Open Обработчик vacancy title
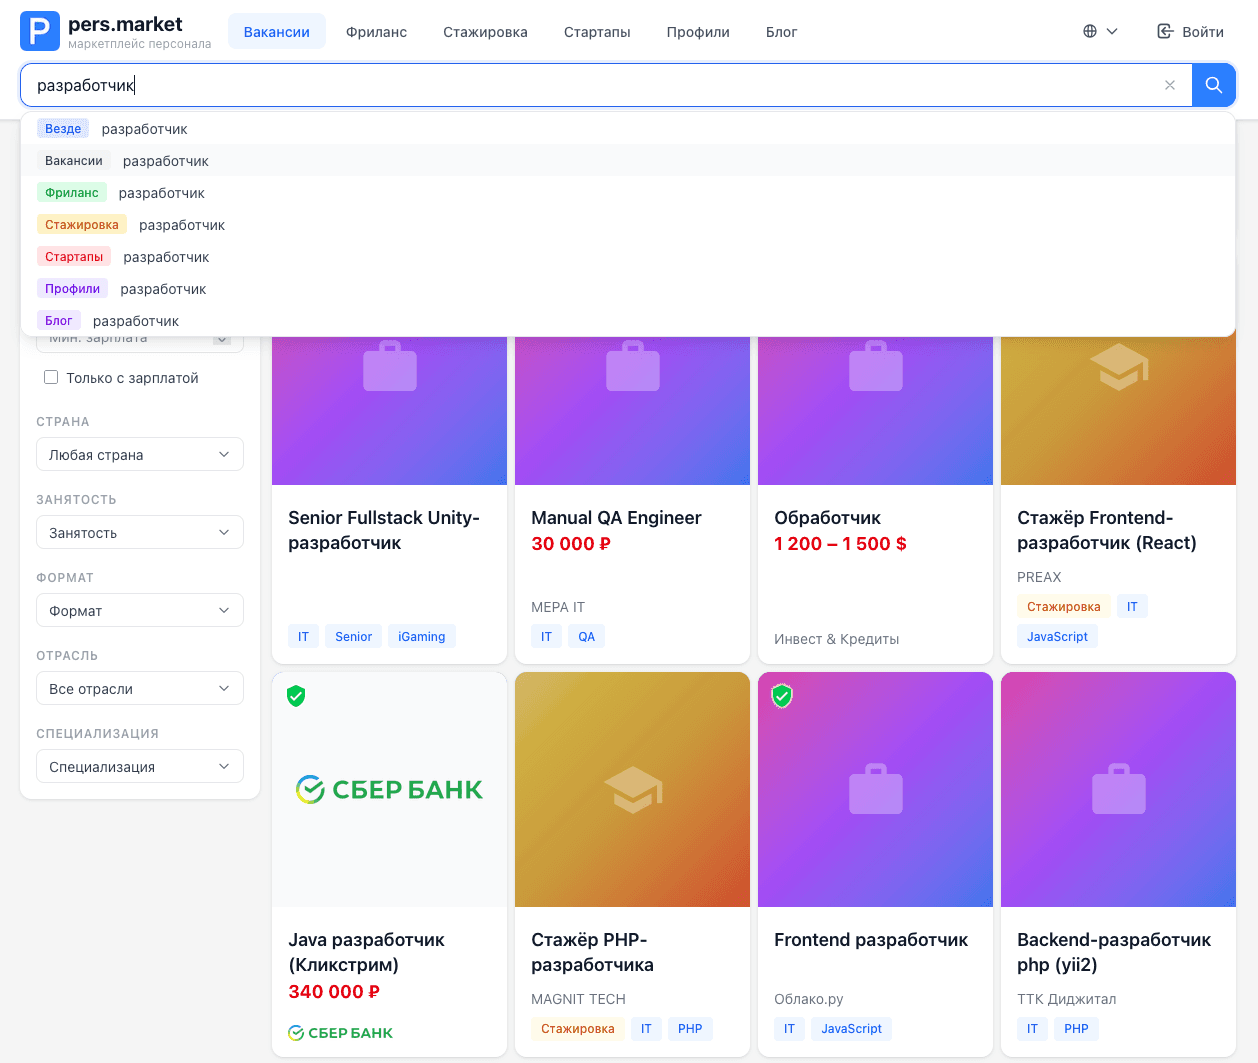The image size is (1258, 1063). tap(827, 518)
